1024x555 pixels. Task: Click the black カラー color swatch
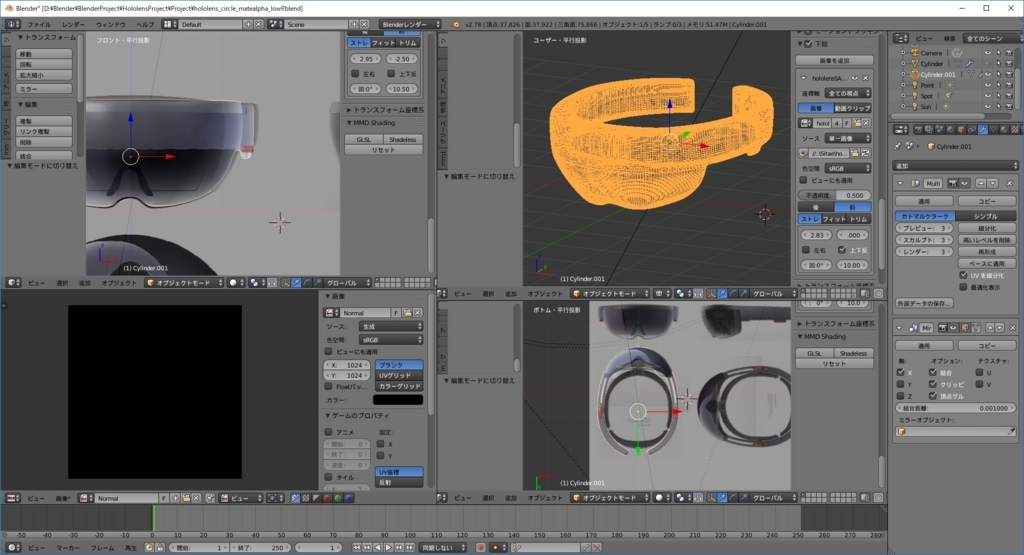(x=398, y=400)
